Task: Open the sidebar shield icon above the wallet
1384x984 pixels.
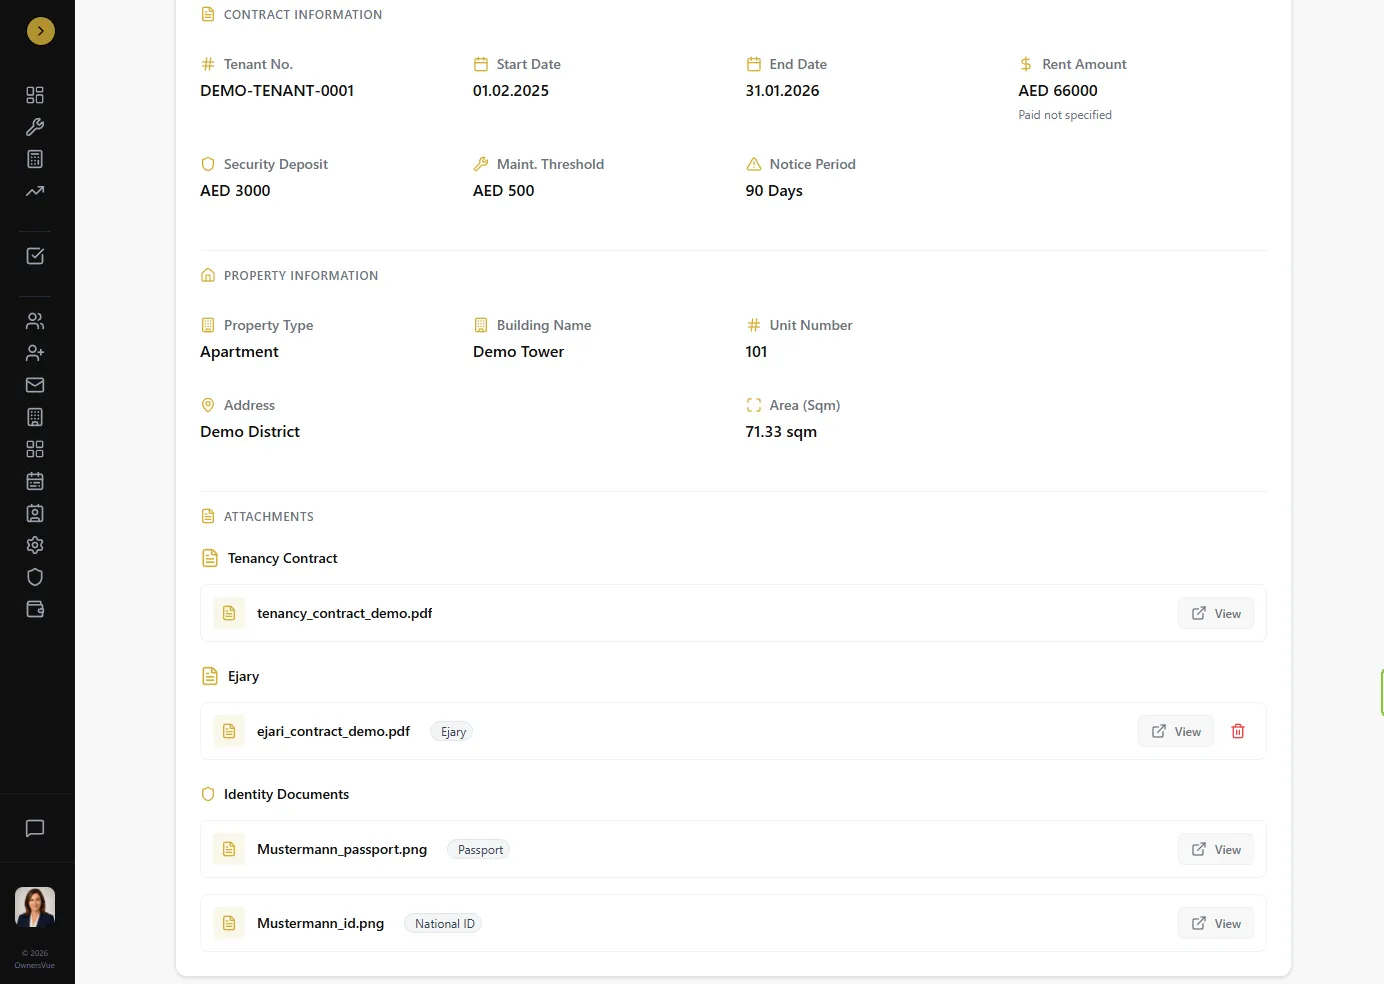Action: click(35, 577)
